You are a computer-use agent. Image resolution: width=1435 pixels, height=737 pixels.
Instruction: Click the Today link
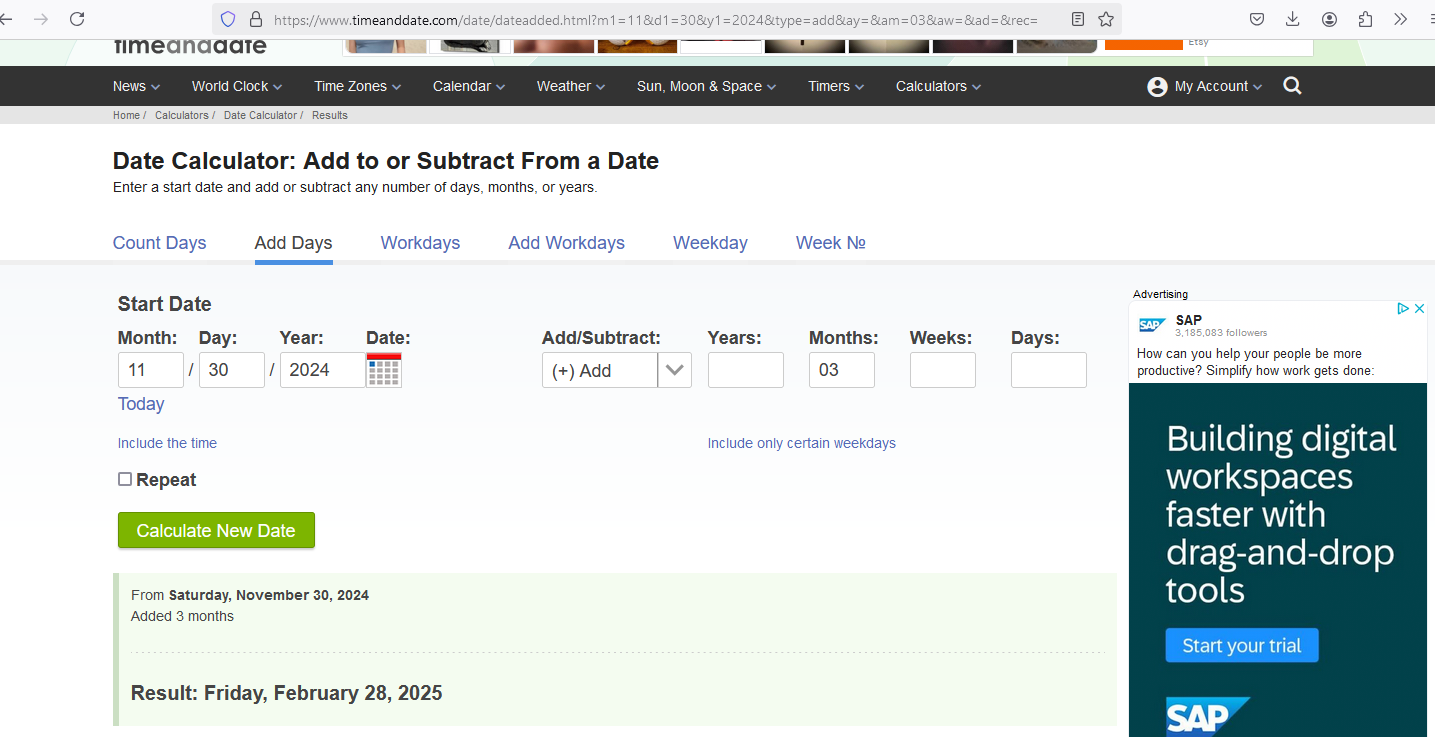[141, 404]
